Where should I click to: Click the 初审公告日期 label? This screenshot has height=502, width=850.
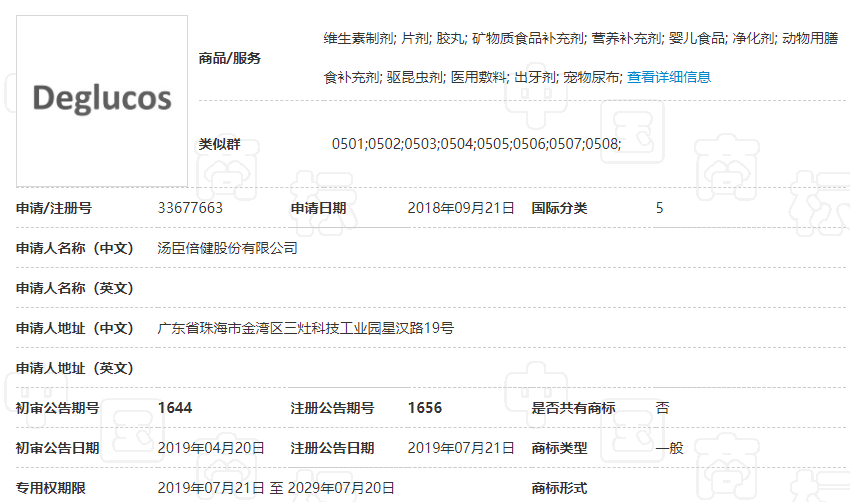58,448
